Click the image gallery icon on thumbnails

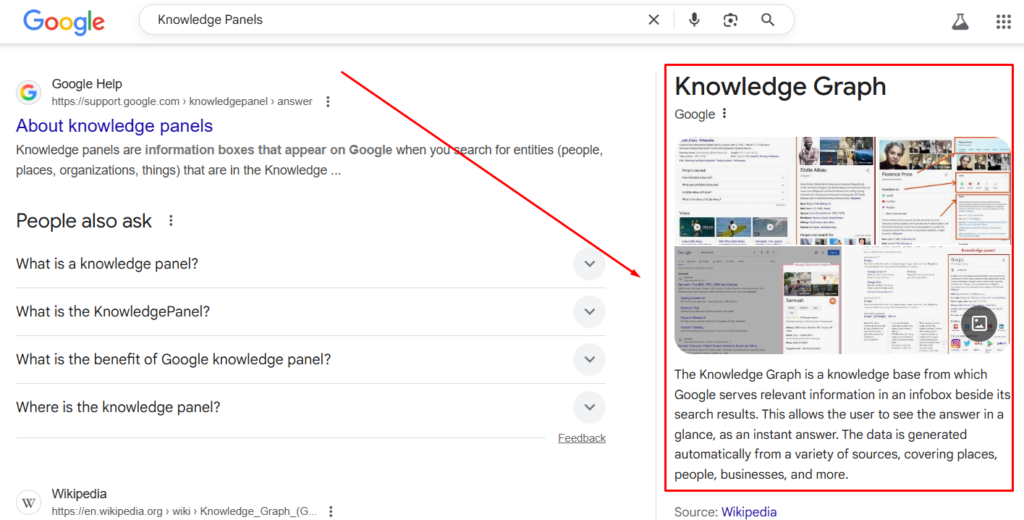978,323
